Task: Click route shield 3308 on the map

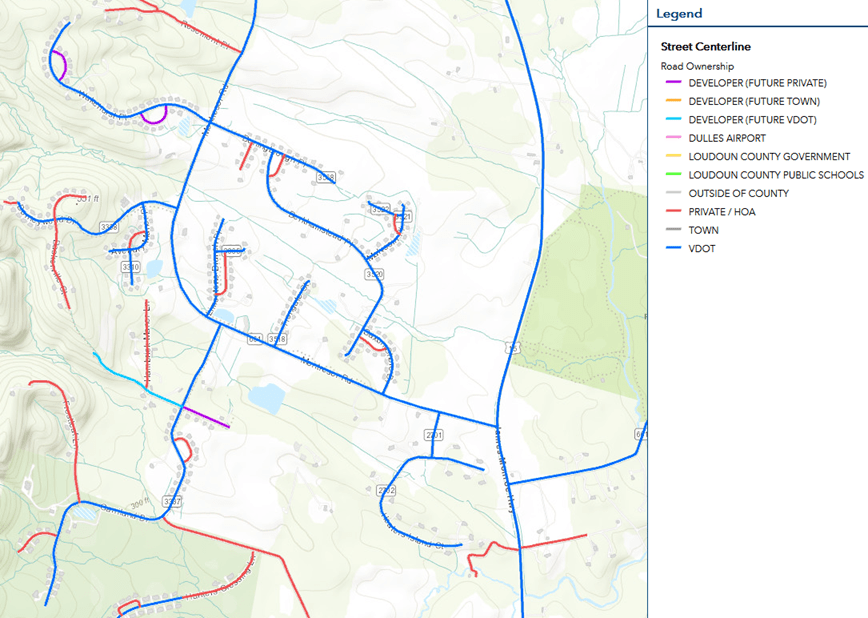Action: click(x=108, y=227)
